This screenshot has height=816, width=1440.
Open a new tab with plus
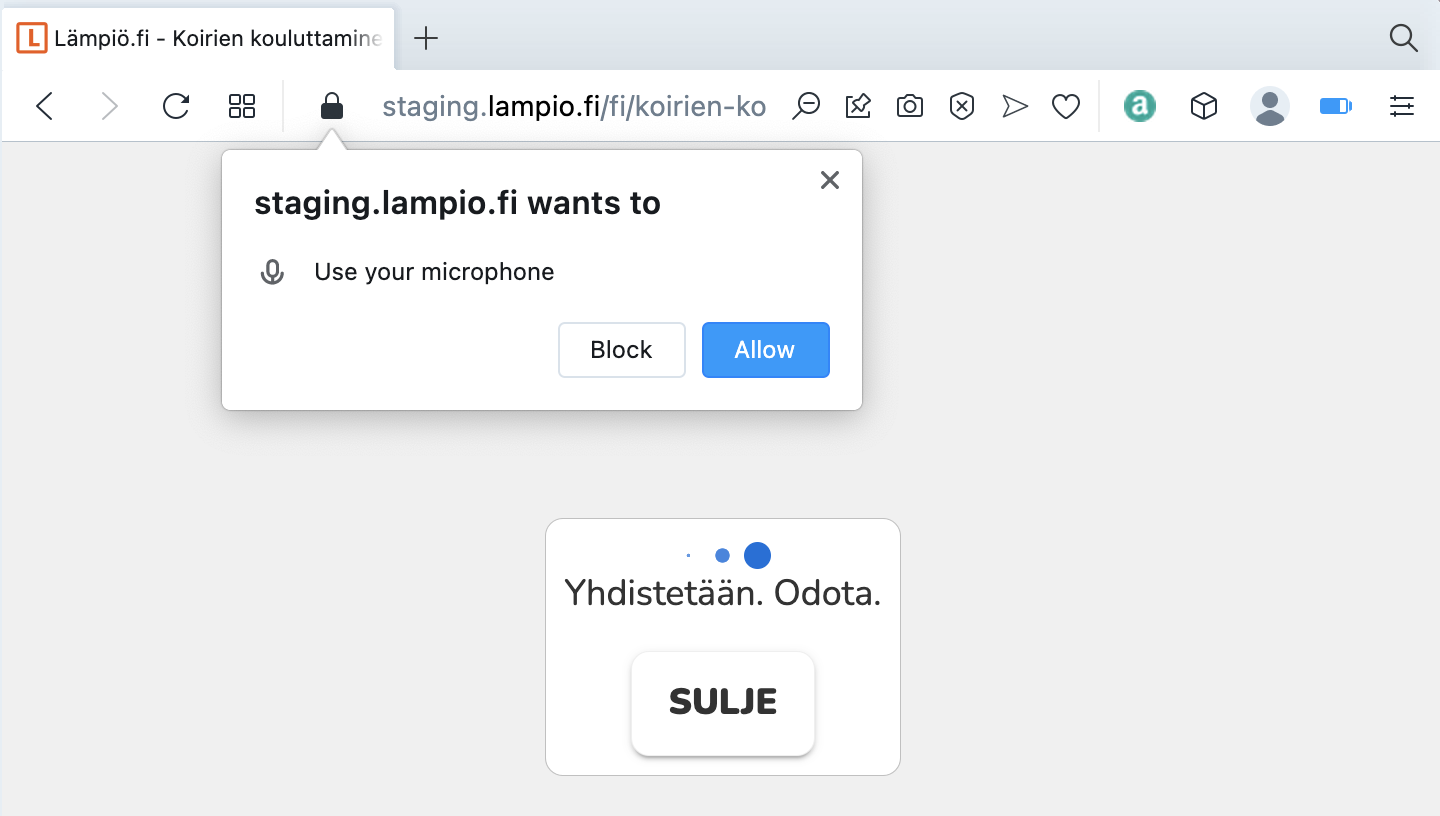(426, 38)
